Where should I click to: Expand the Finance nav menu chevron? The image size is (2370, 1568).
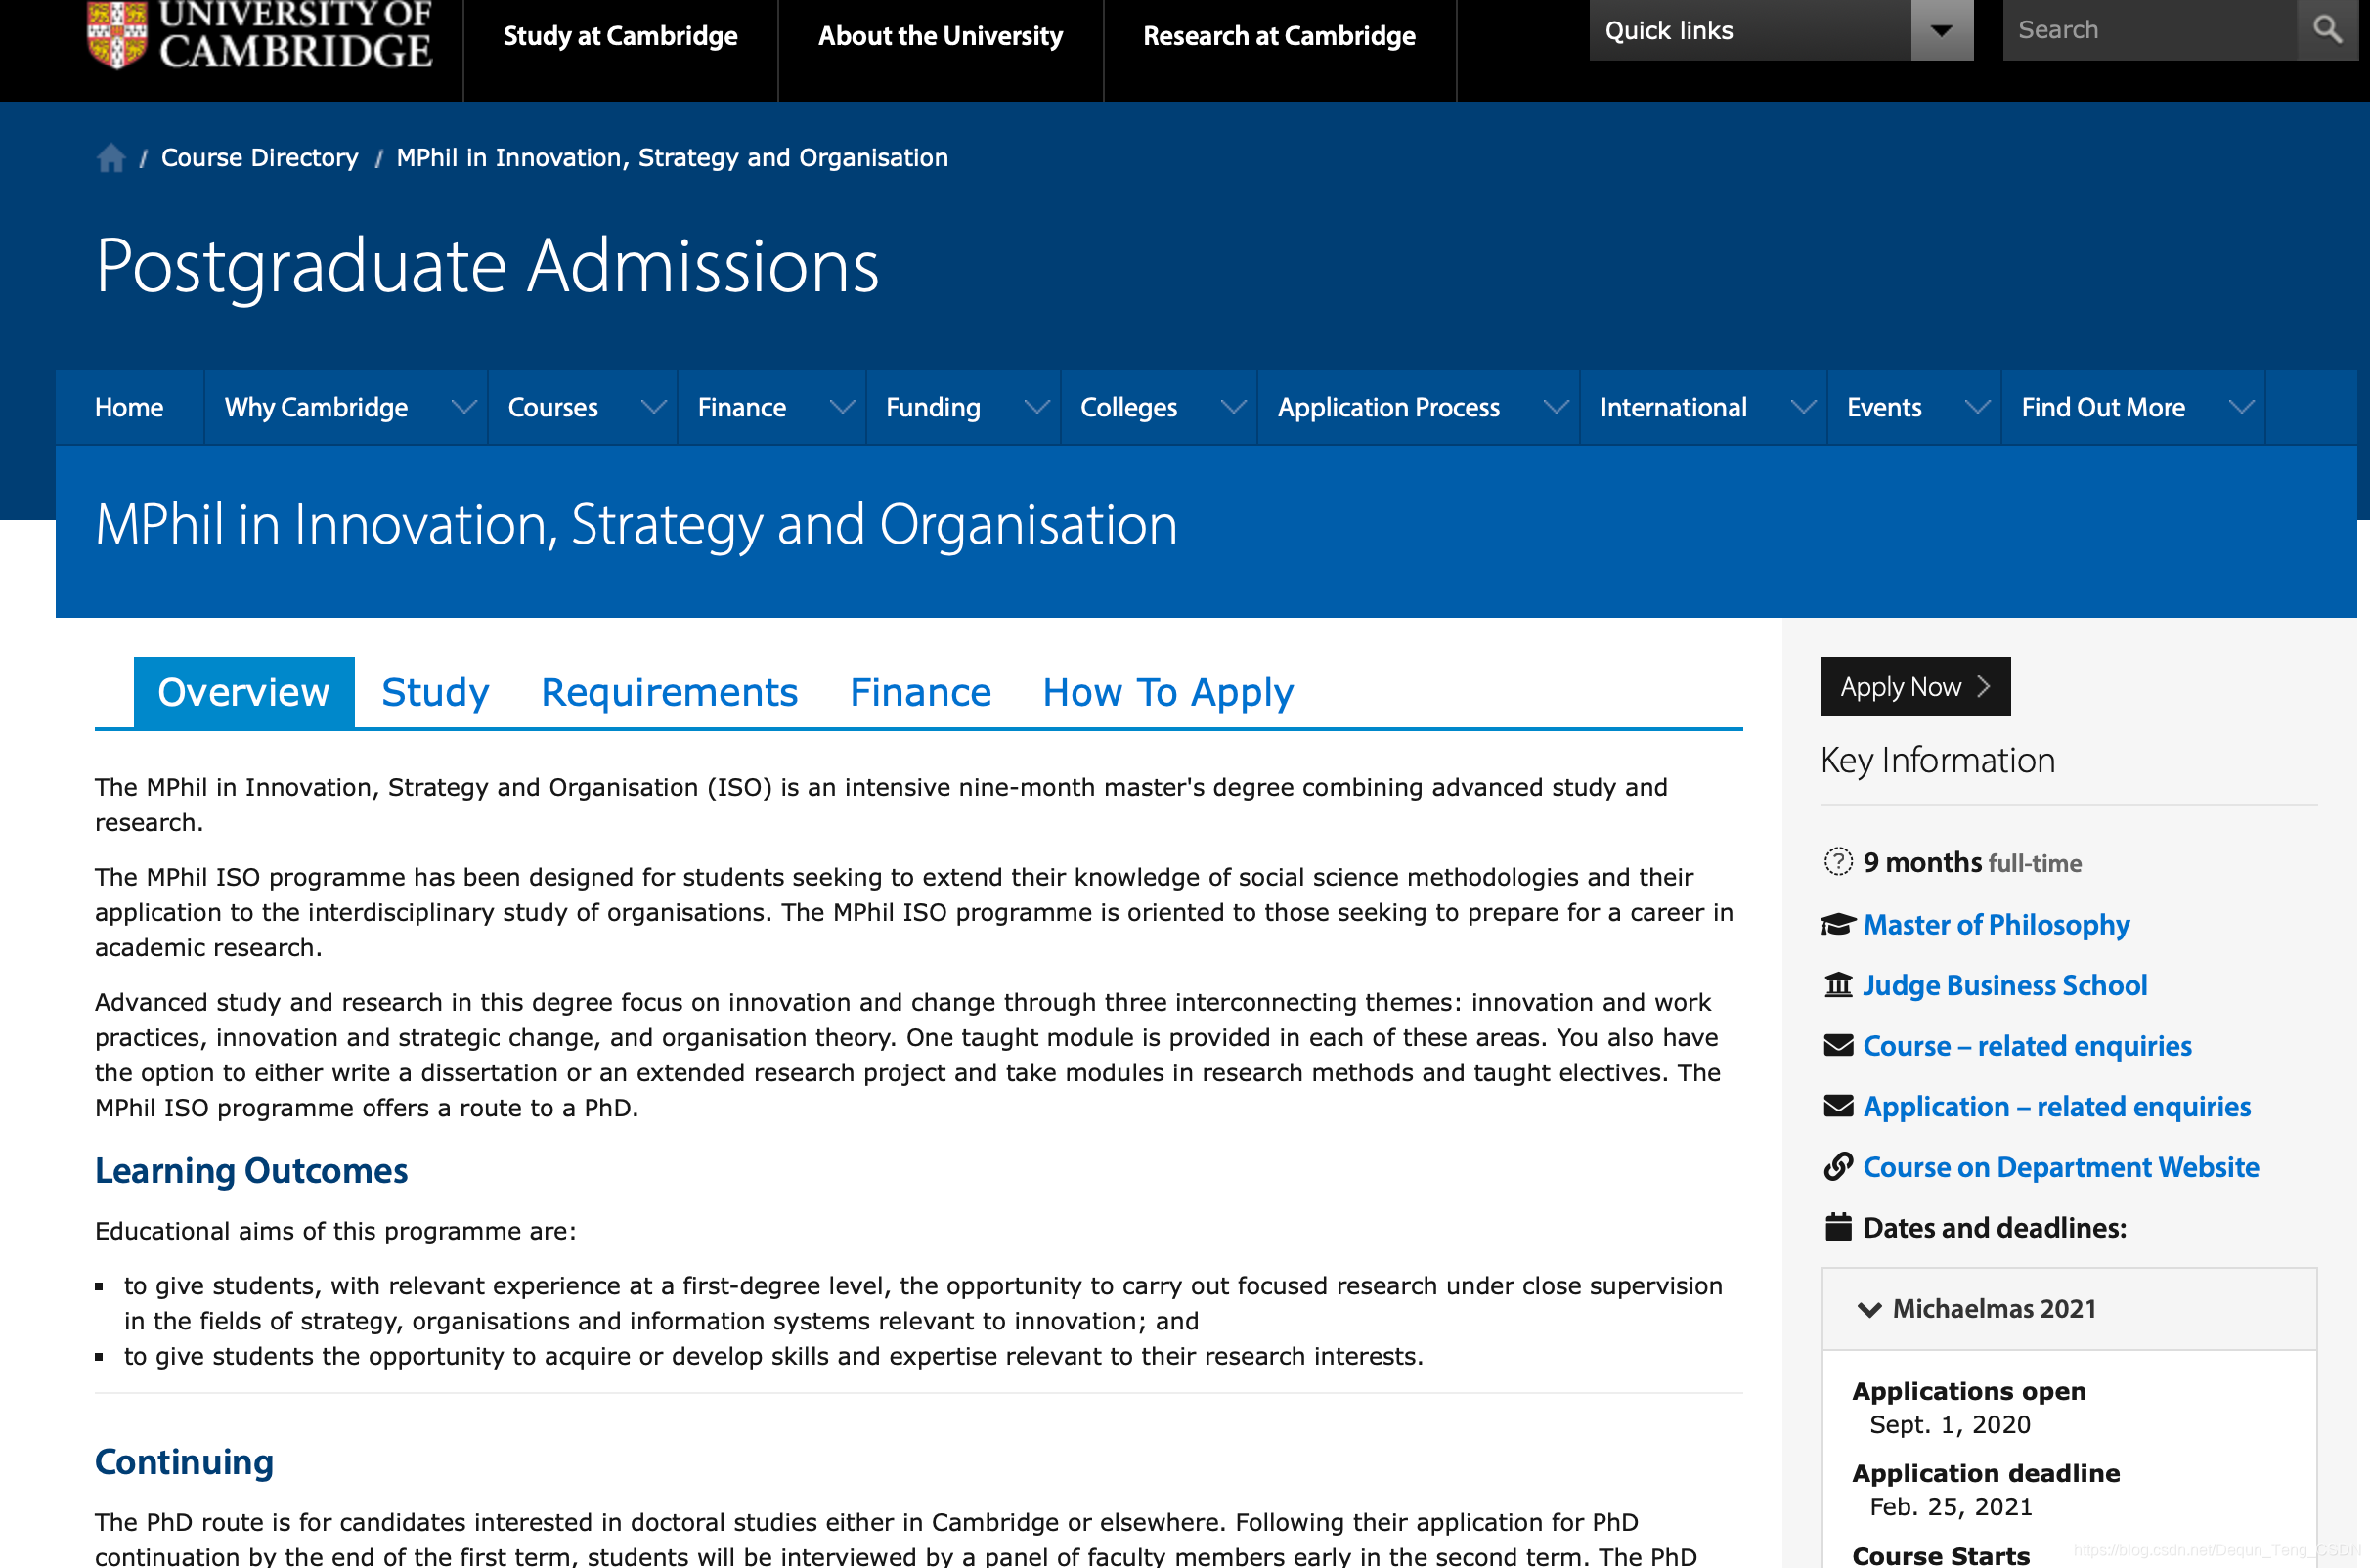(842, 407)
